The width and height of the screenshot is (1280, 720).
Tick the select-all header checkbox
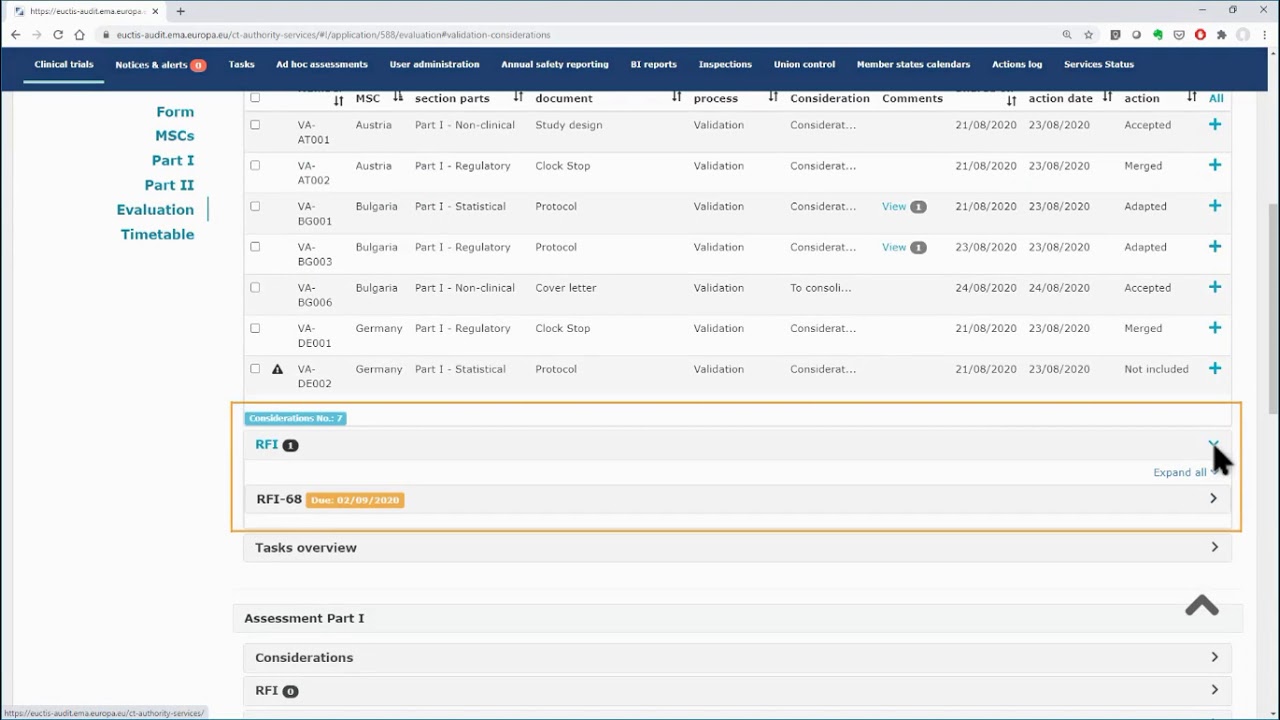pos(255,98)
